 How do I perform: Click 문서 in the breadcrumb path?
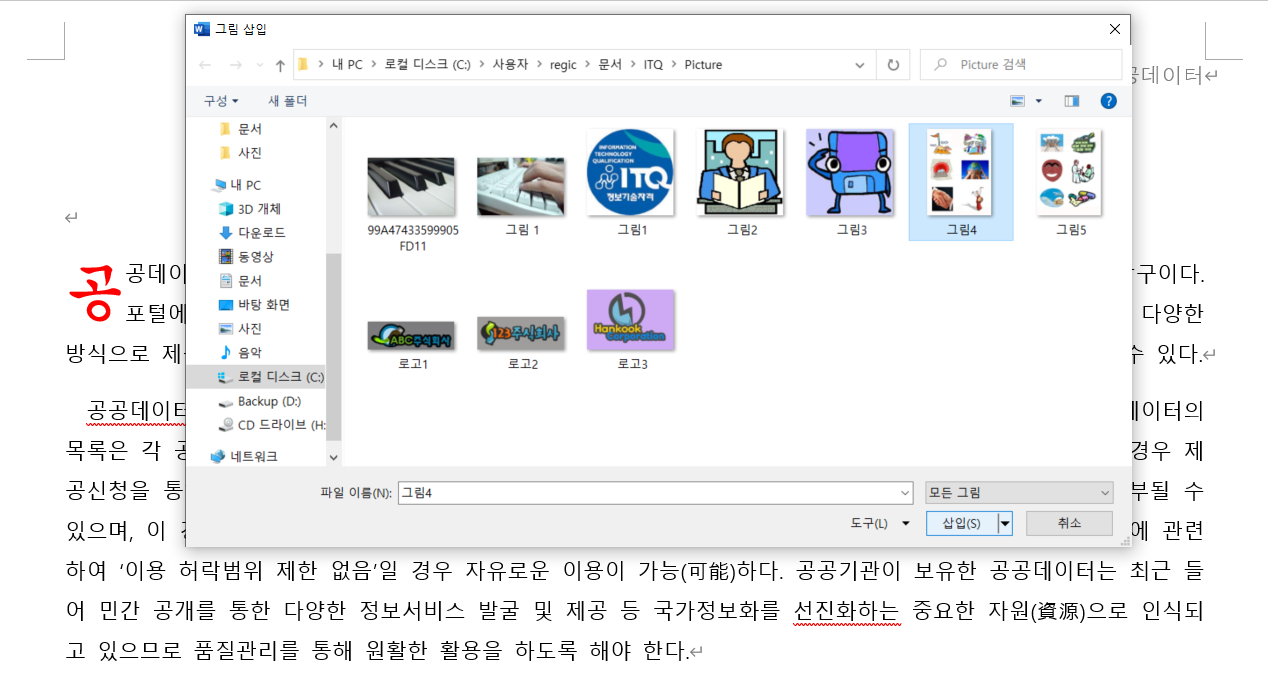coord(610,65)
